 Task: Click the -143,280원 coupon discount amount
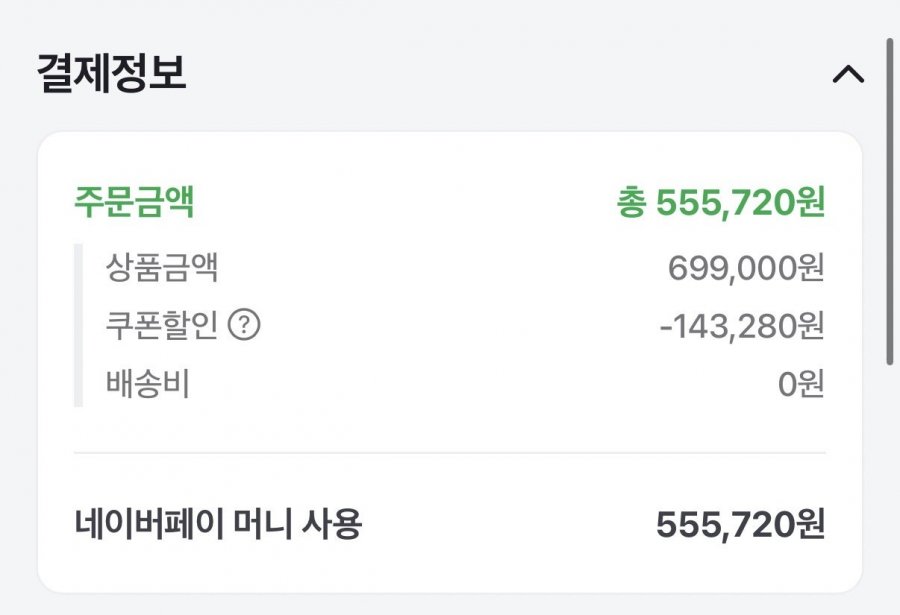tap(742, 326)
